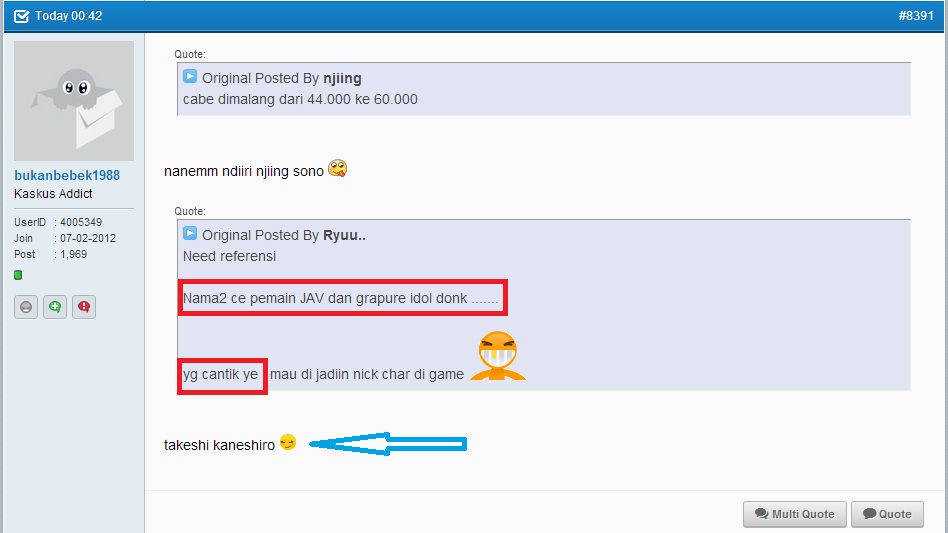Click the green reputation bar indicator
This screenshot has height=533, width=948.
coord(18,275)
